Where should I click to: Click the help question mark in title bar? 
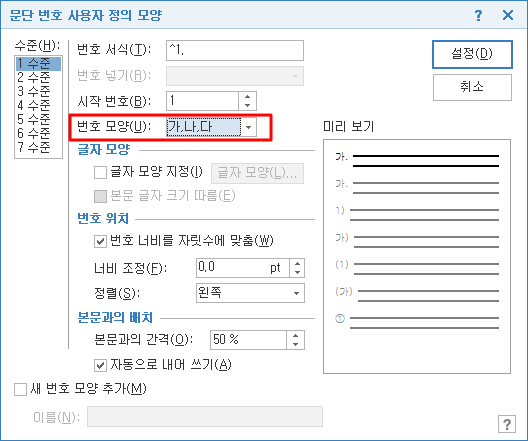pos(478,15)
